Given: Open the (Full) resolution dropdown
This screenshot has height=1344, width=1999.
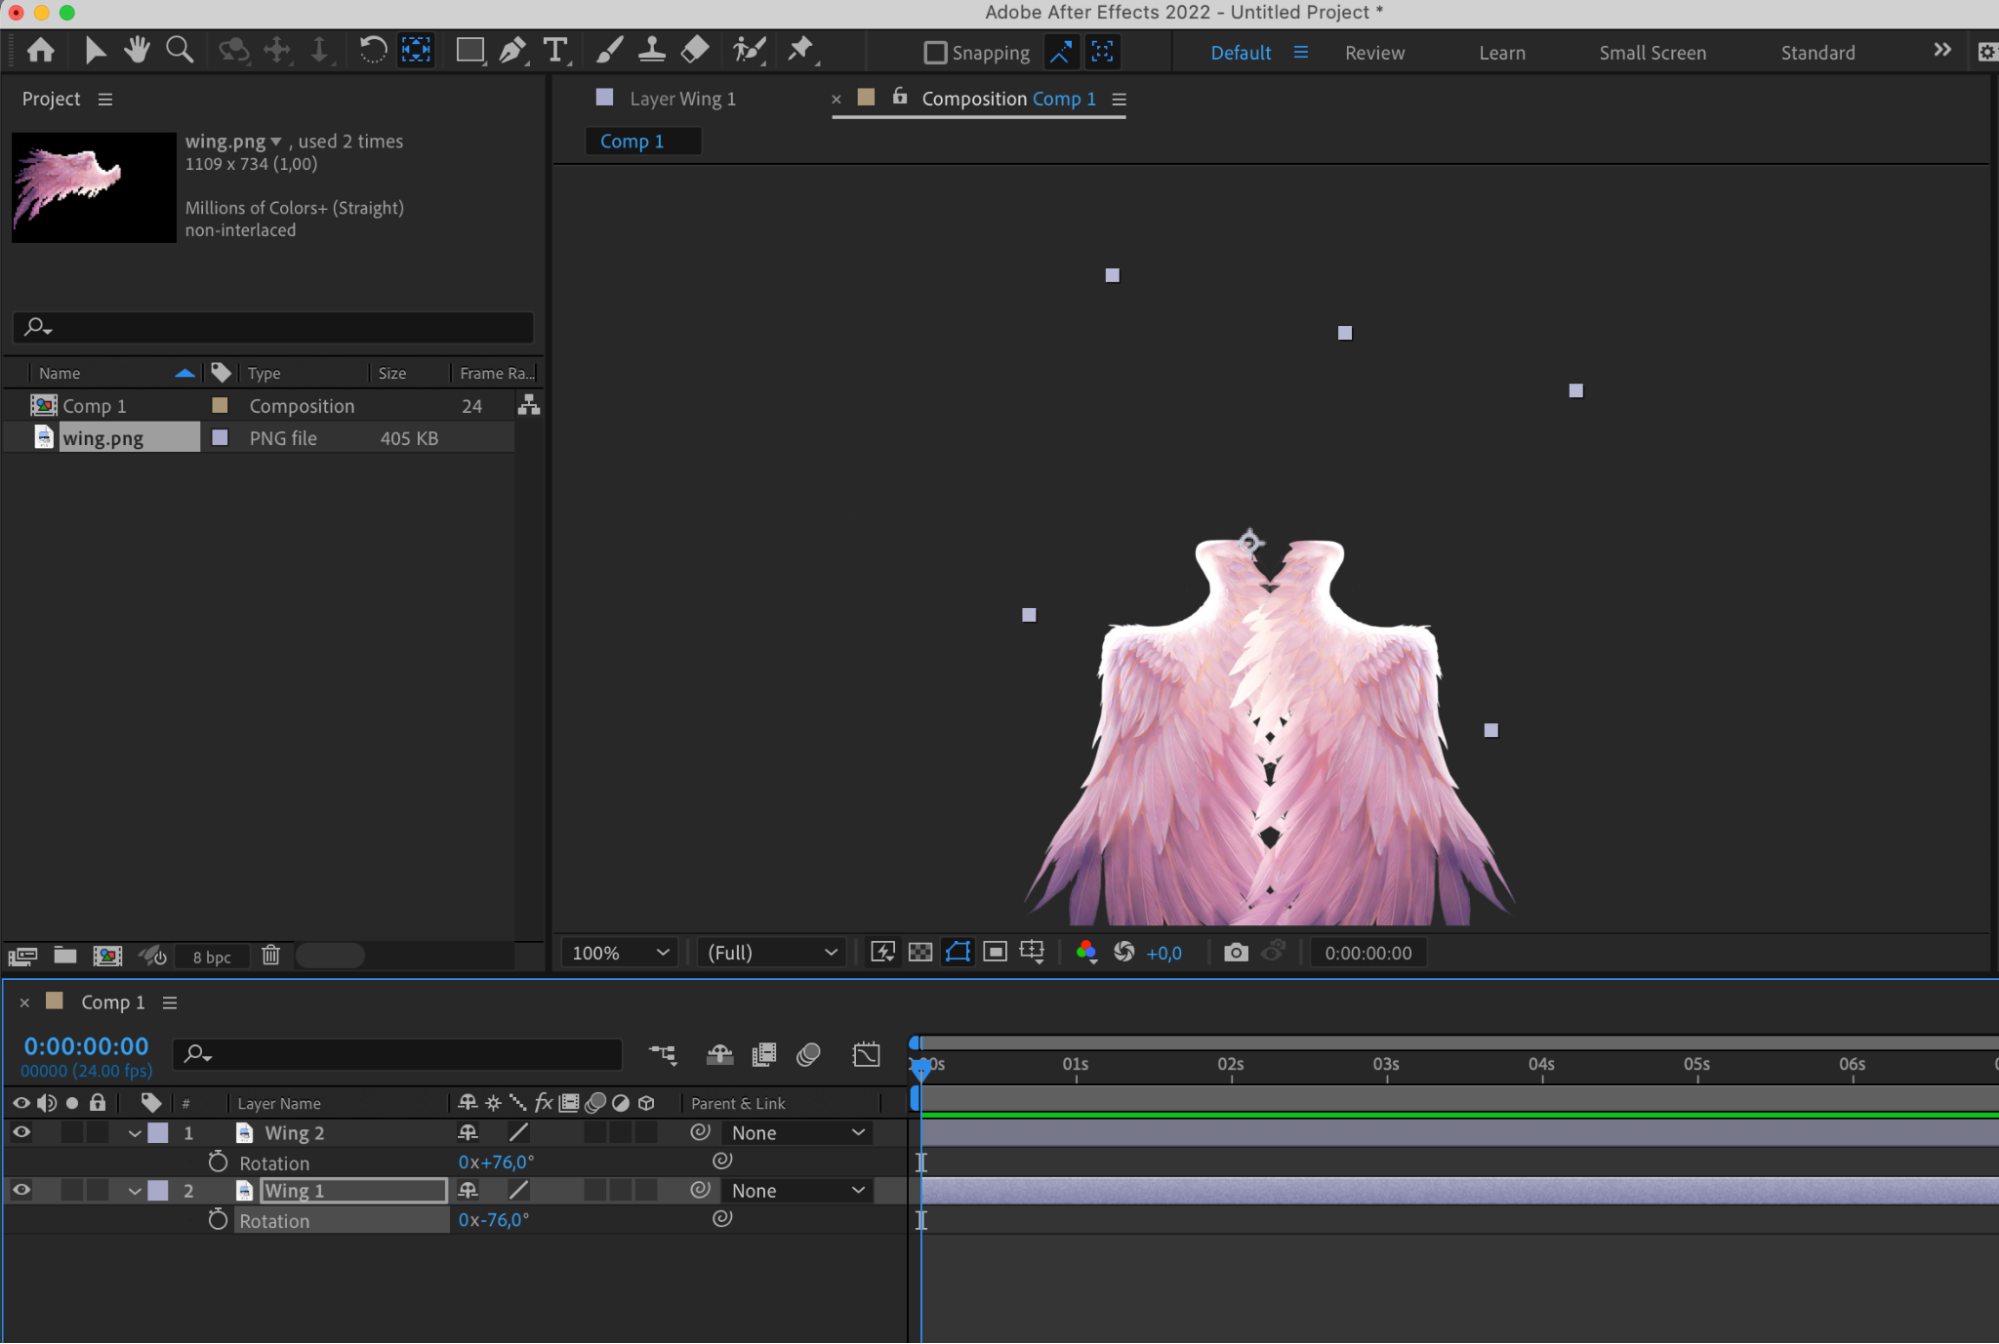Looking at the screenshot, I should pos(772,952).
